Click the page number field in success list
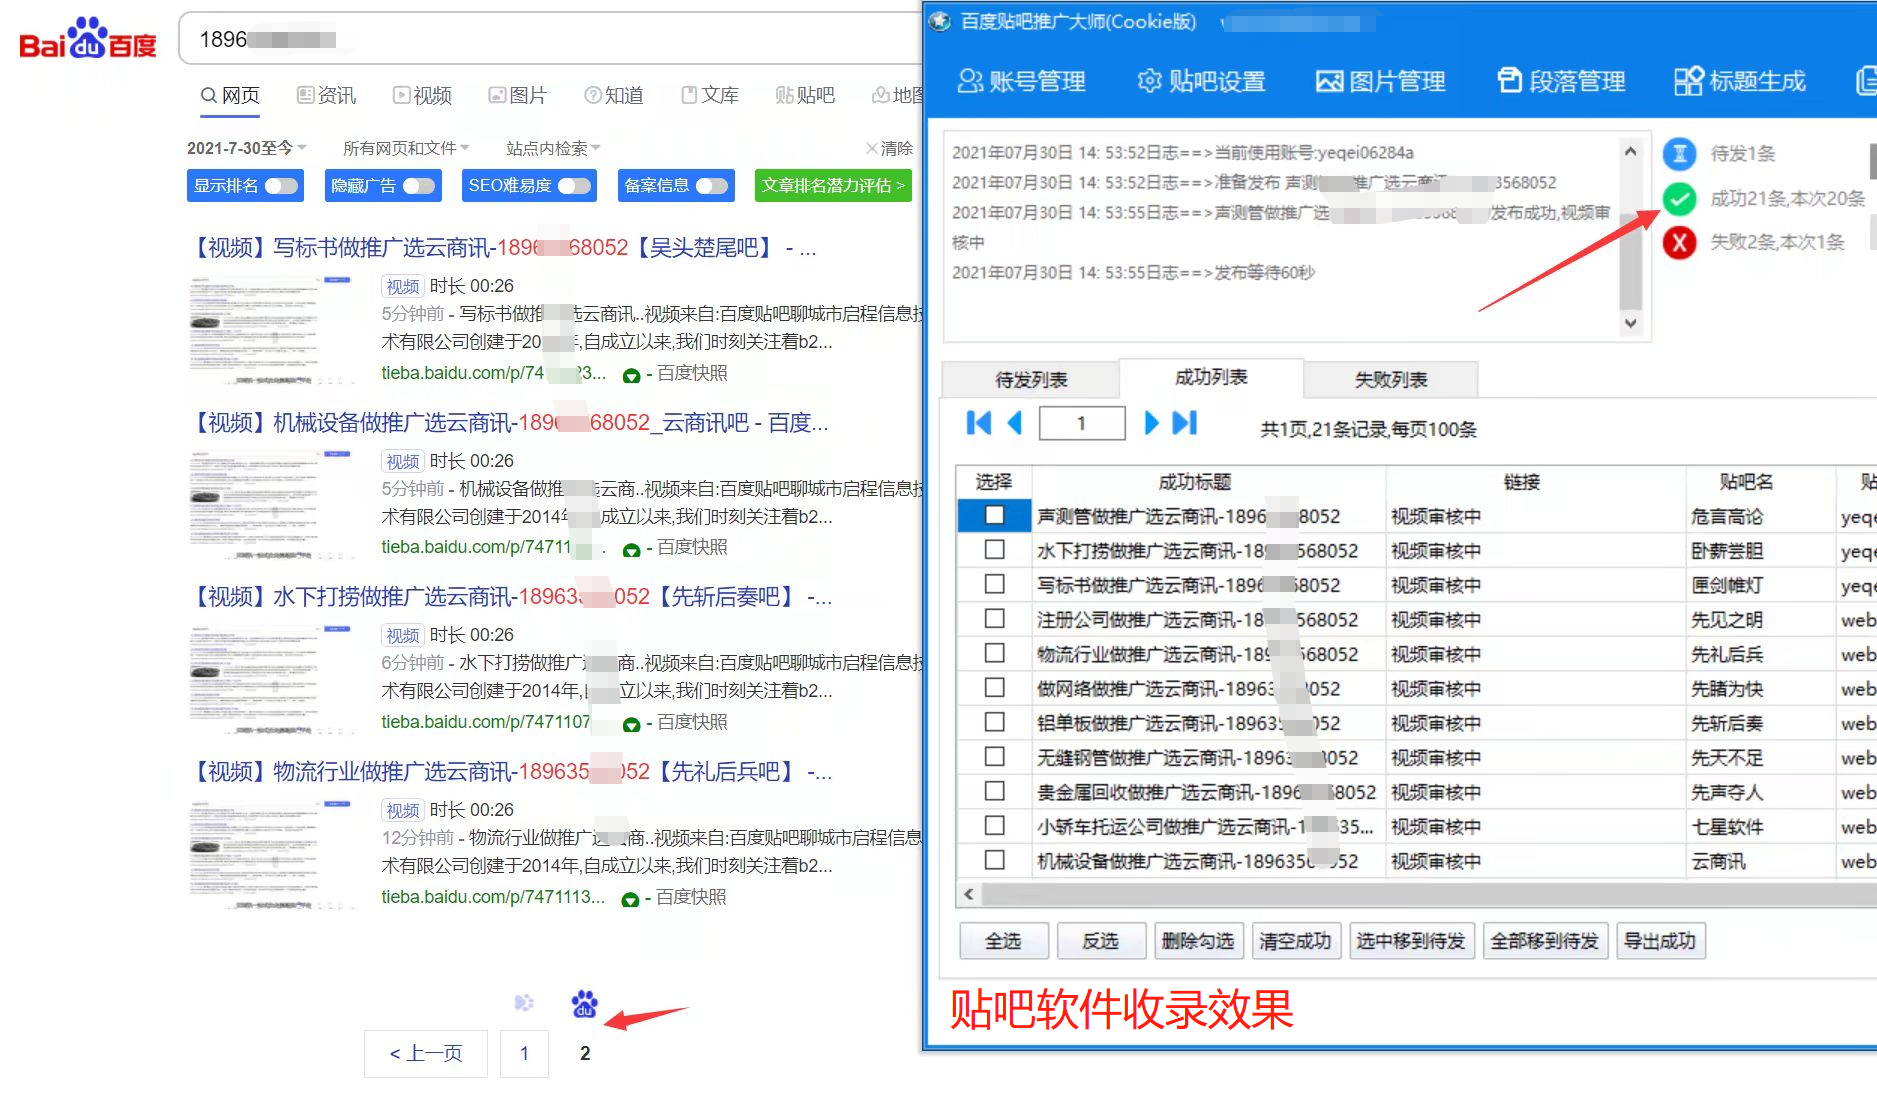Screen dimensions: 1877x1096 point(1082,423)
